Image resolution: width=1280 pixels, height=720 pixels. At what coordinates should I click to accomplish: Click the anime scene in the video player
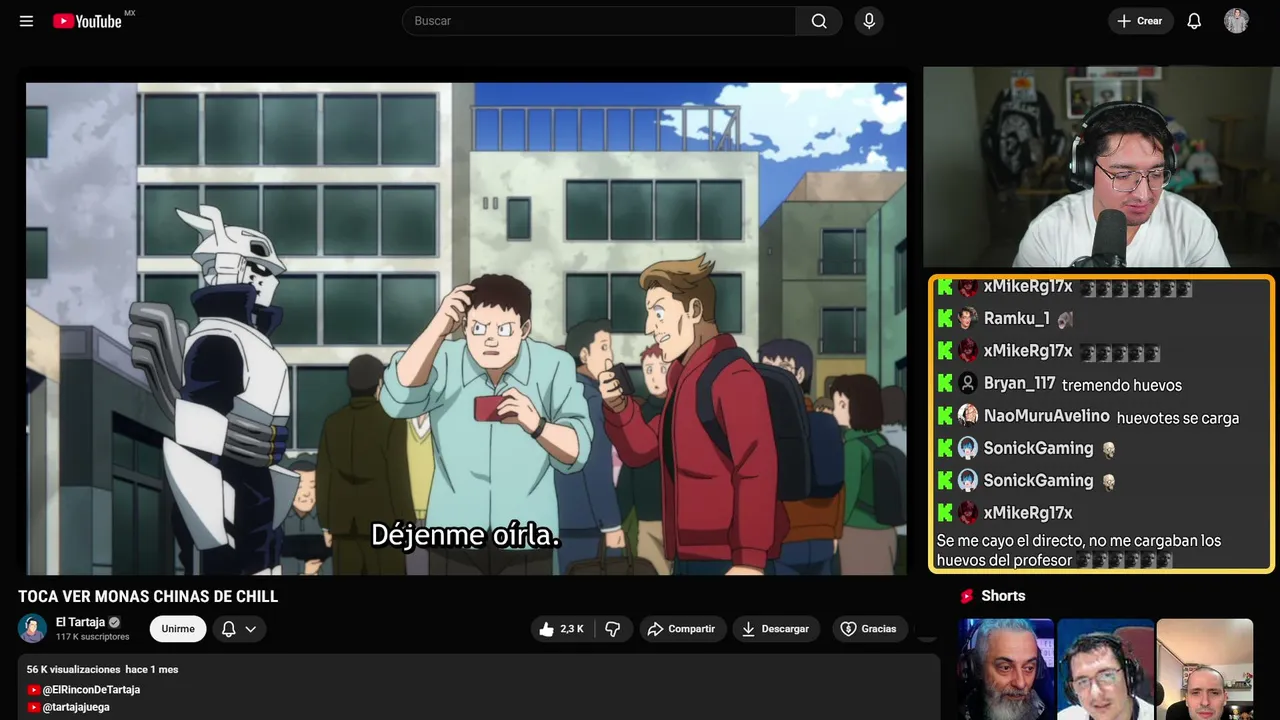(466, 328)
